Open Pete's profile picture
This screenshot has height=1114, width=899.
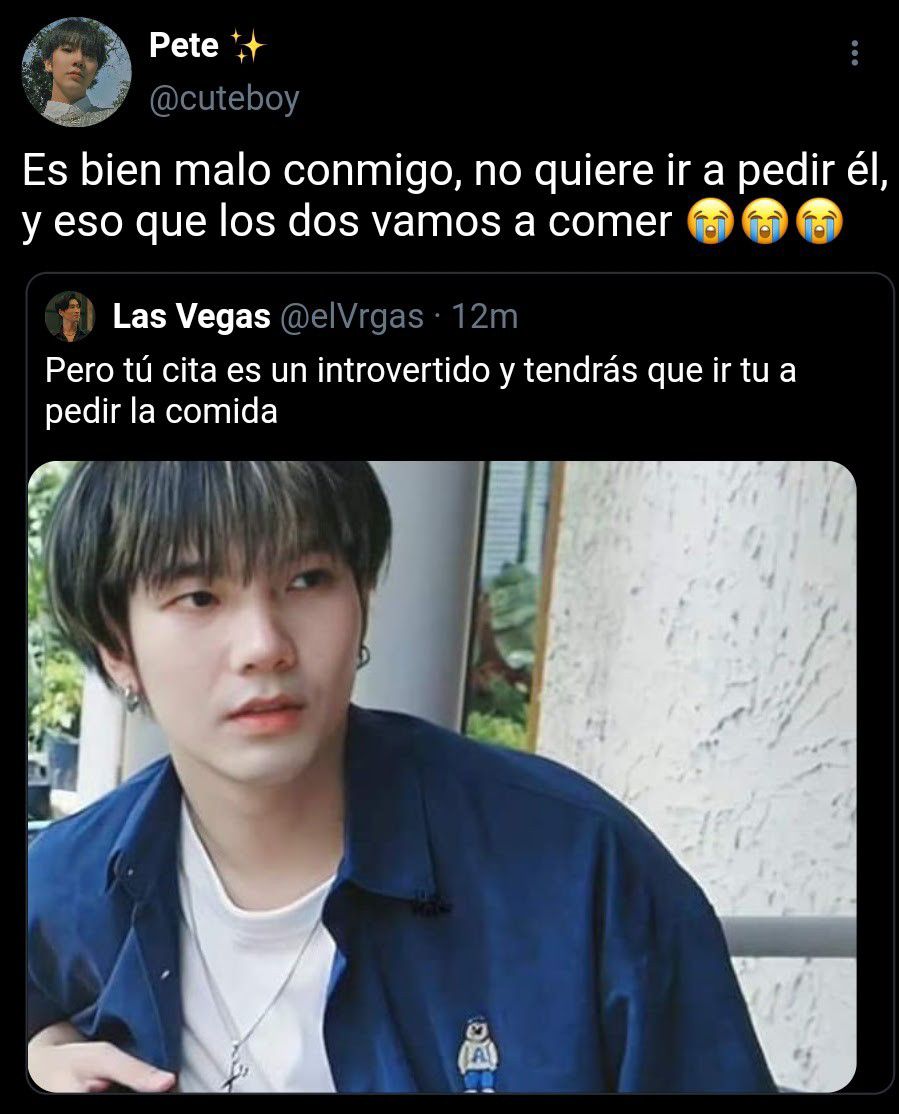[77, 72]
